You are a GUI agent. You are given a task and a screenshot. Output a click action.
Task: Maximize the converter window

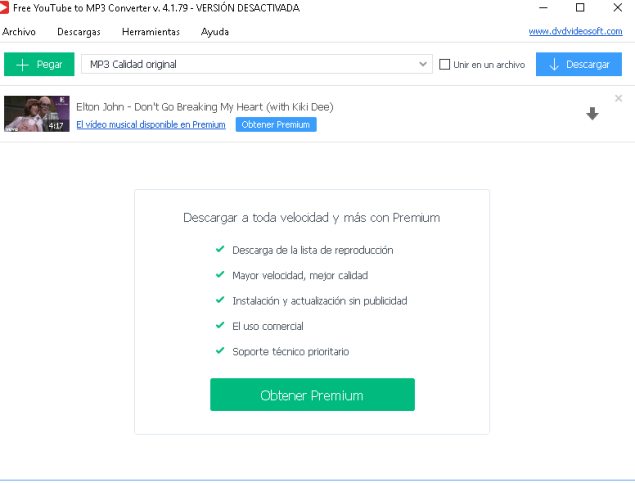click(579, 8)
